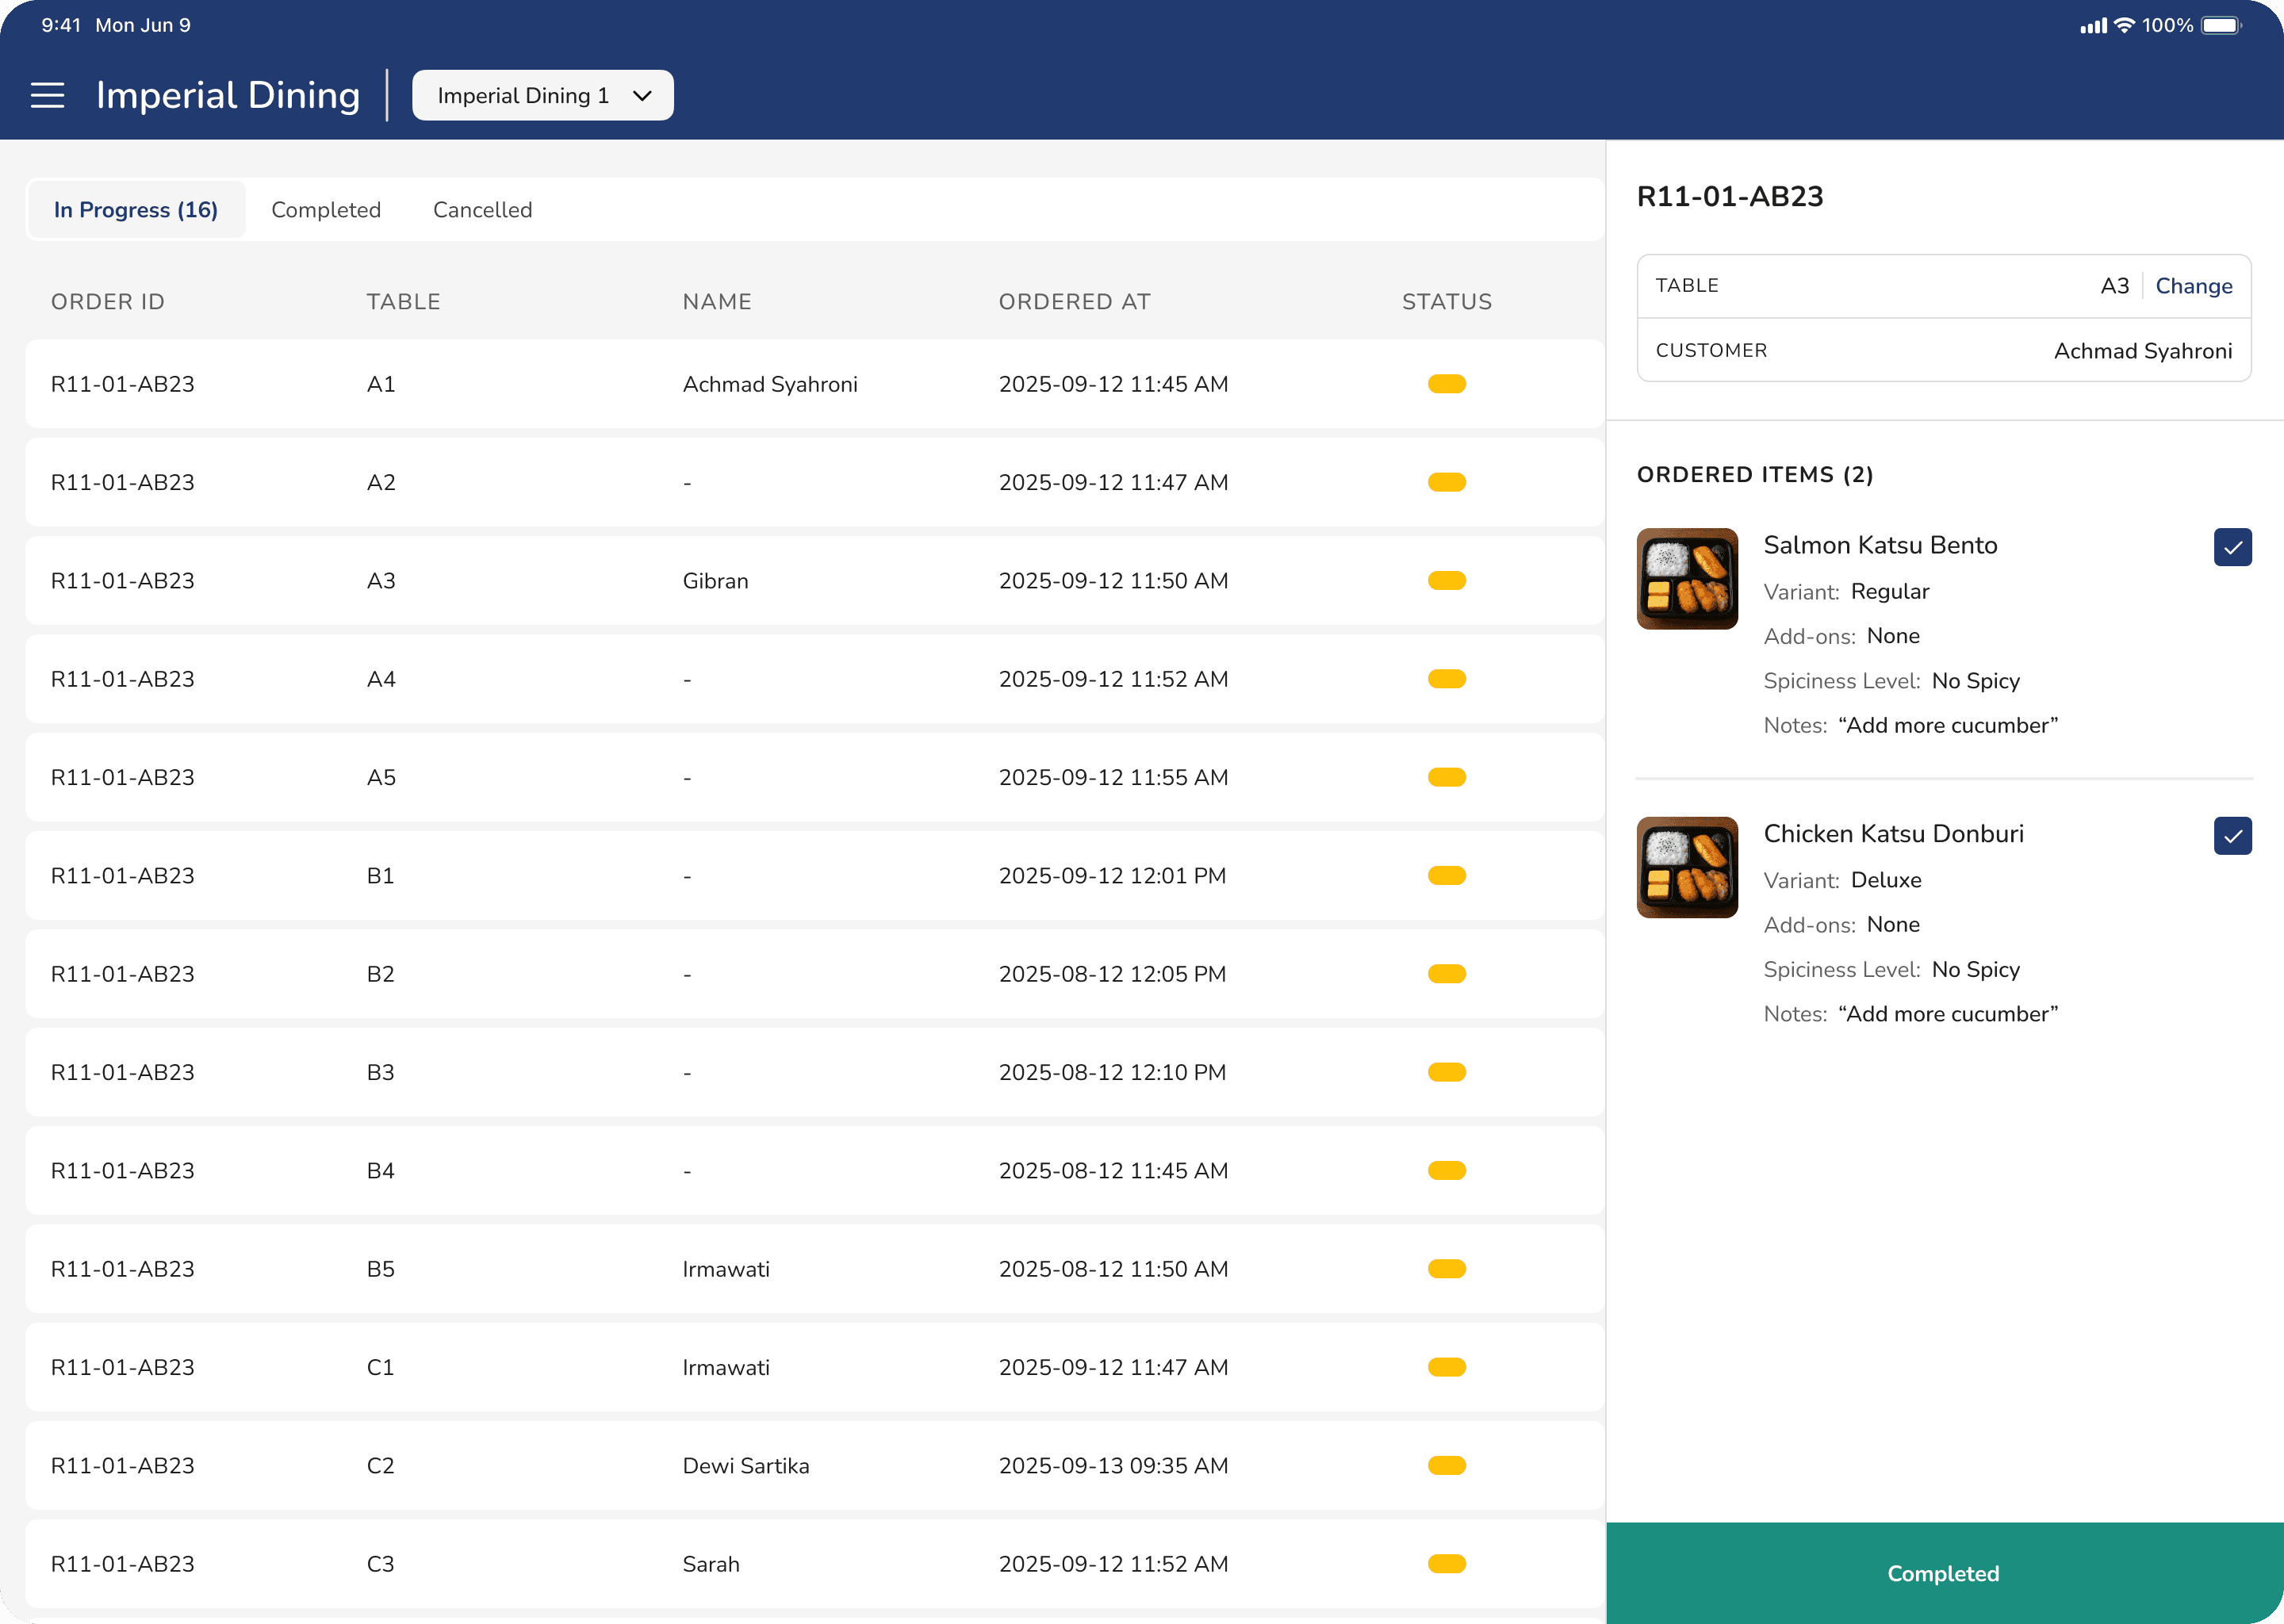This screenshot has width=2284, height=1624.
Task: Click the yellow status pill for table B2
Action: tap(1446, 974)
